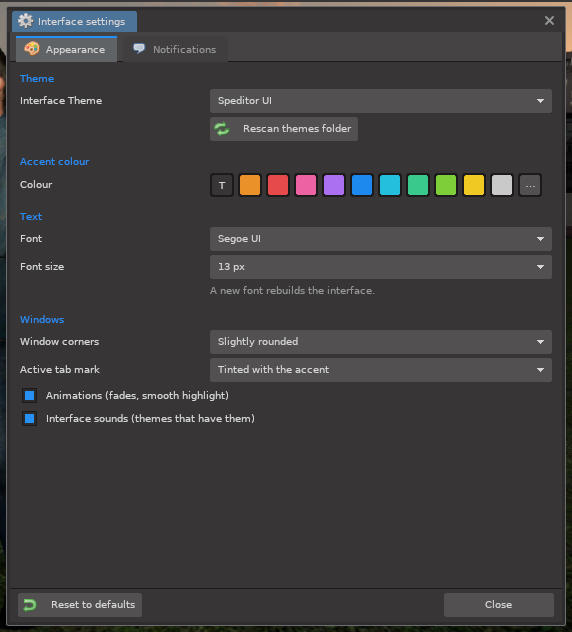This screenshot has width=572, height=632.
Task: Click 'A new font rebuilds the interface.' note
Action: click(292, 291)
